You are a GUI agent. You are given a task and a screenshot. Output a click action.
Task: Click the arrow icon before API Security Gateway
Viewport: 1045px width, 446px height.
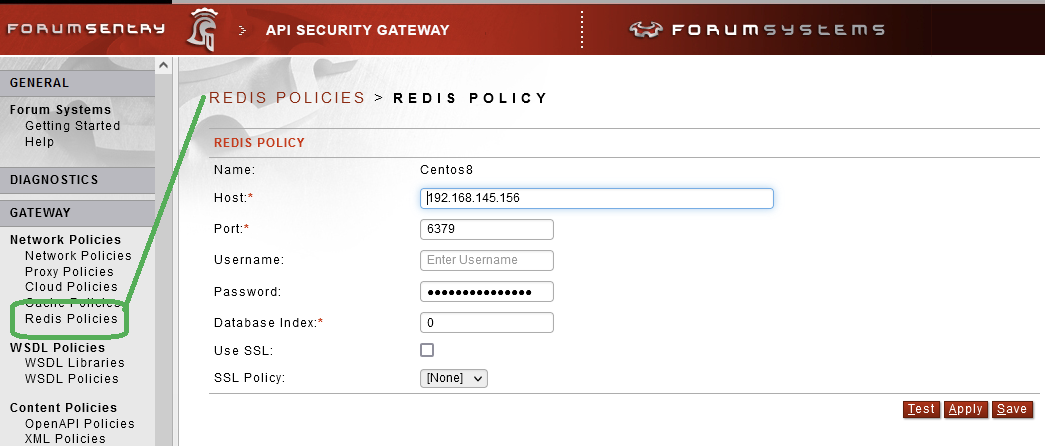click(x=243, y=30)
